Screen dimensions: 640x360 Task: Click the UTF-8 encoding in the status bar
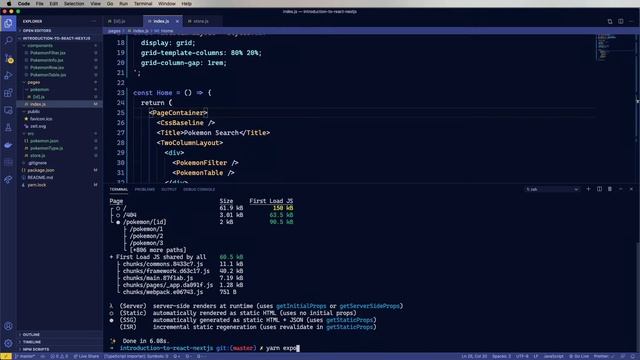(x=522, y=356)
